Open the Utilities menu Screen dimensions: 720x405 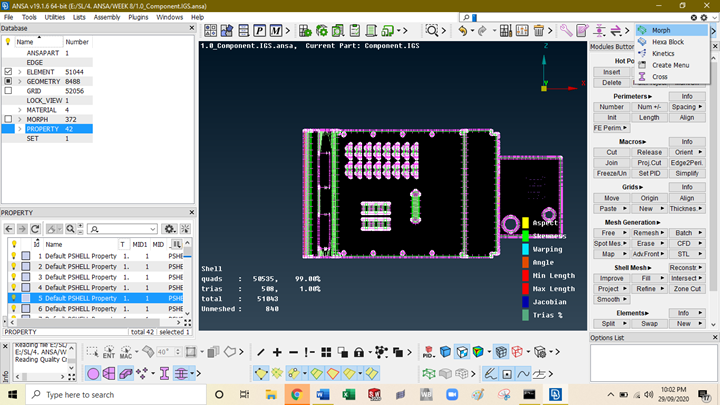click(55, 17)
